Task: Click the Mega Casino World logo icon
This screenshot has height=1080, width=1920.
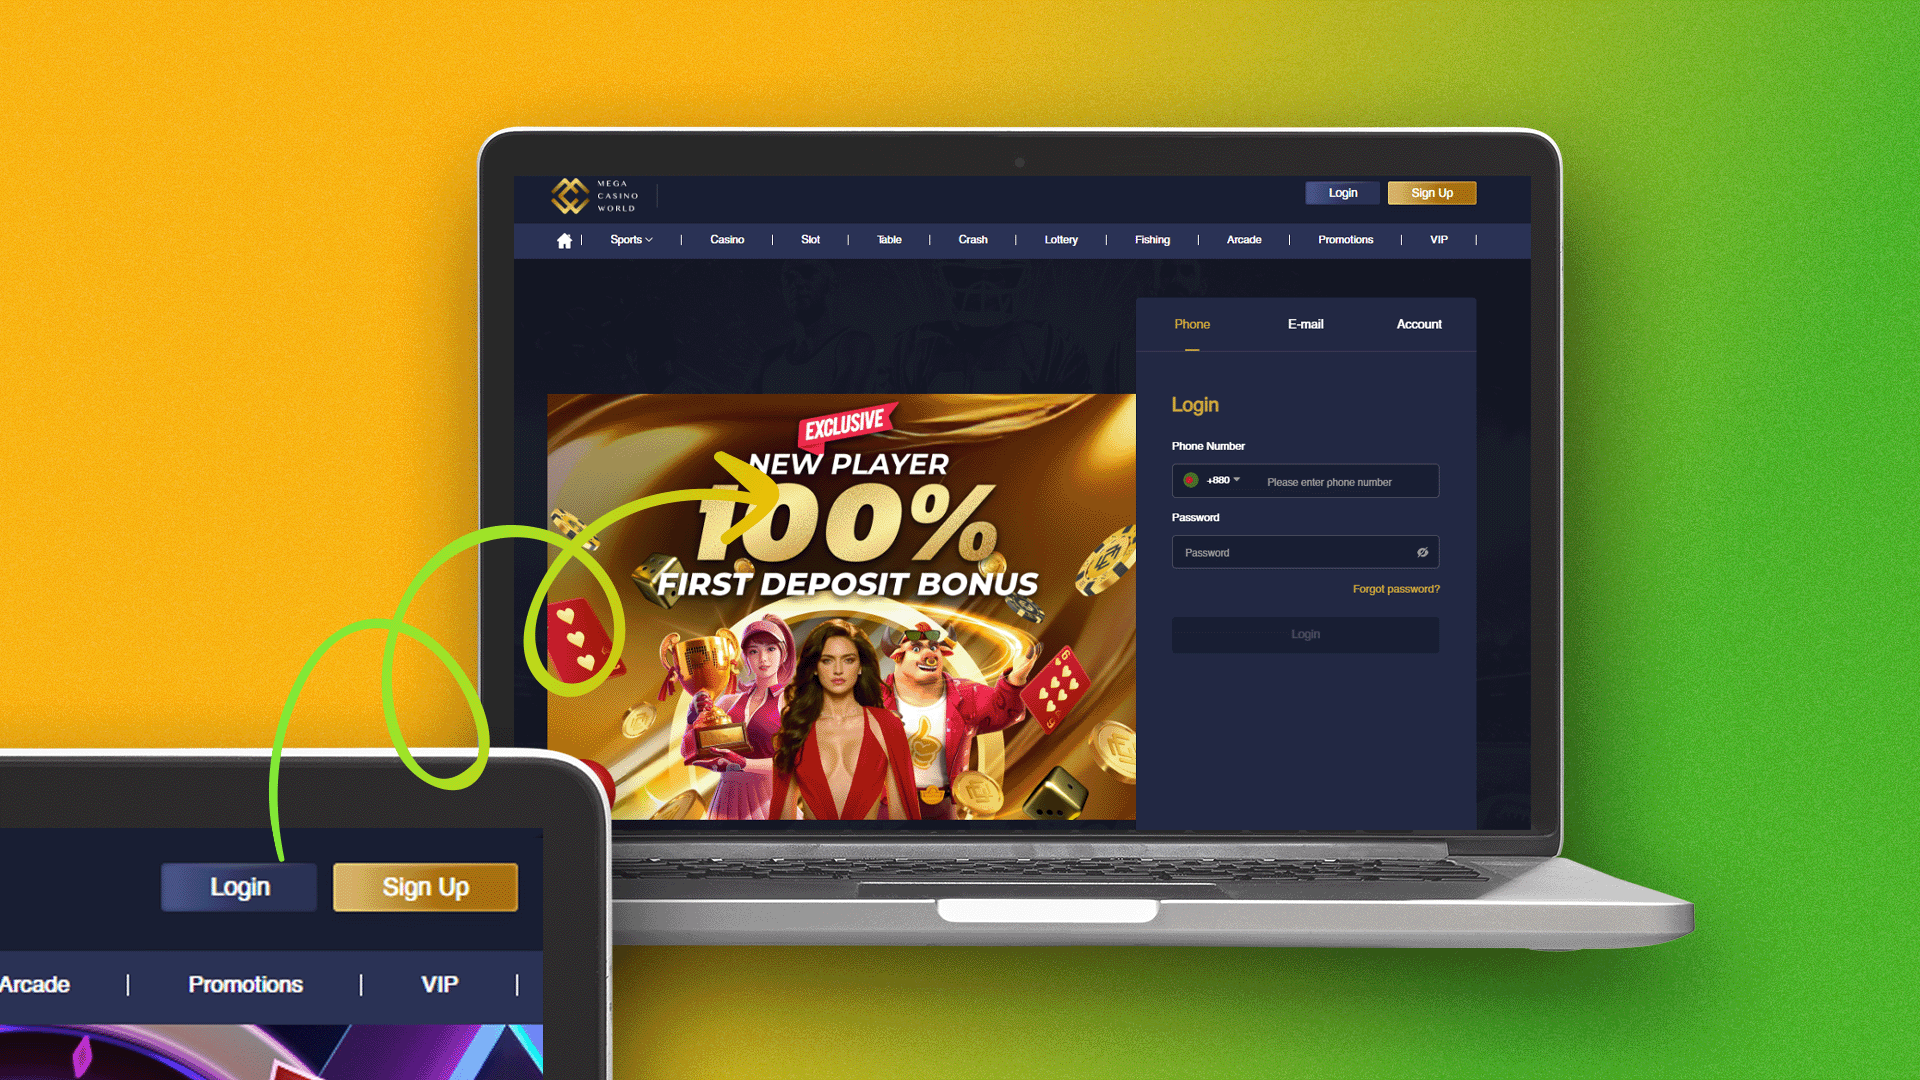Action: [570, 195]
